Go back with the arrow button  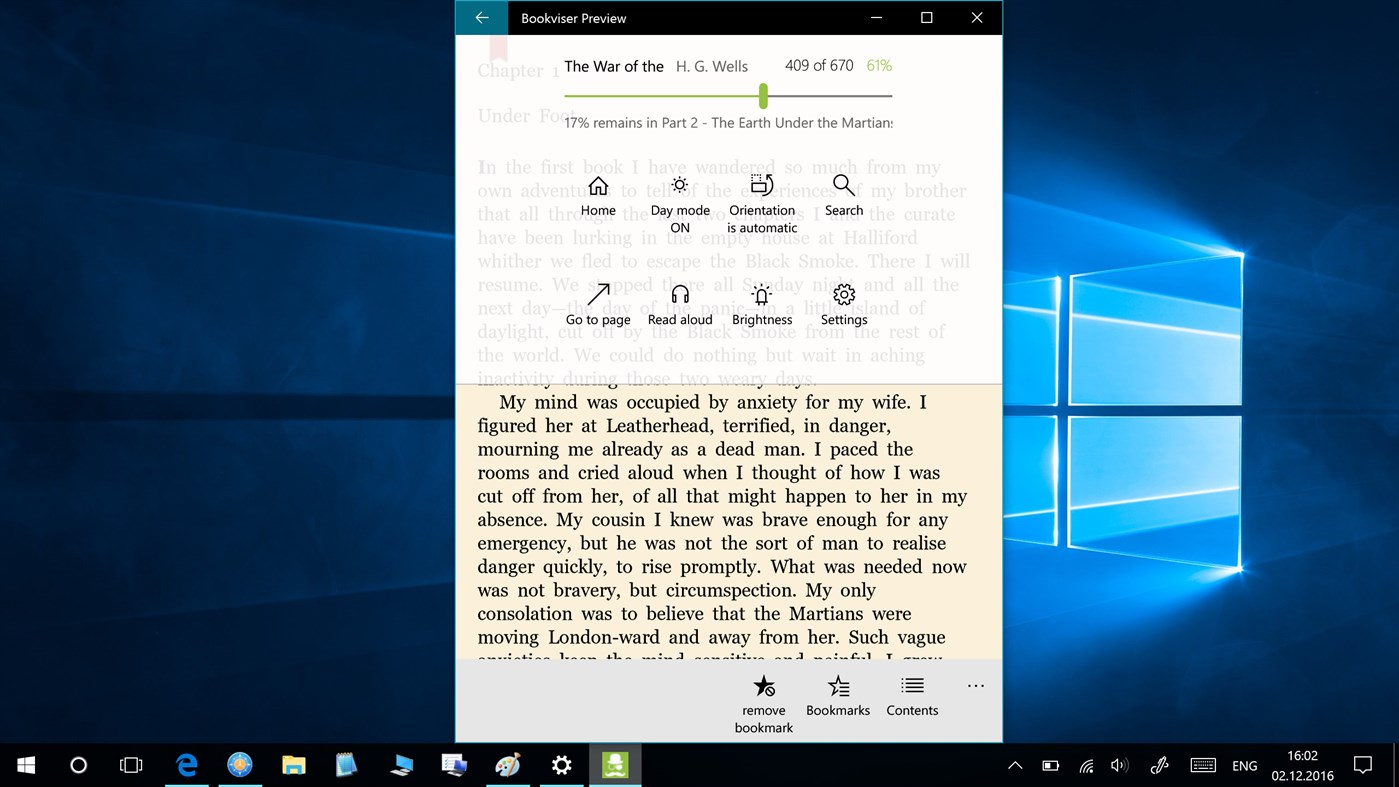click(480, 17)
